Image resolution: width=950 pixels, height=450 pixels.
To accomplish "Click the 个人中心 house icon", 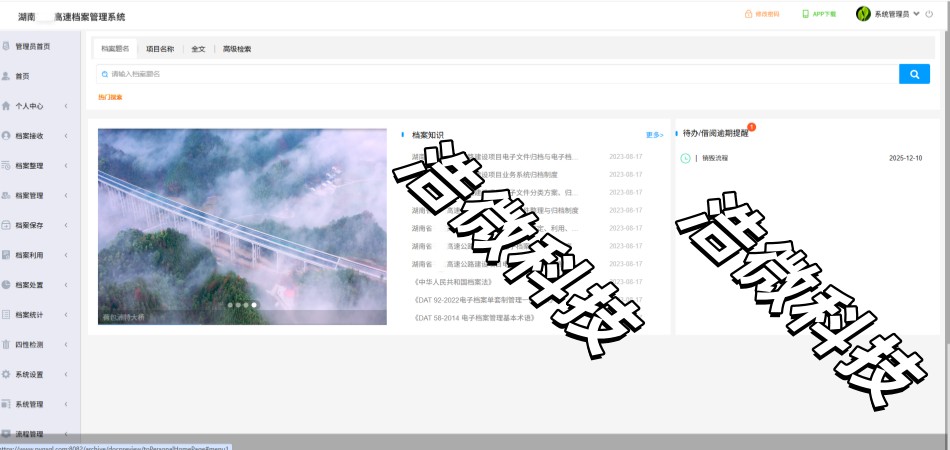I will (x=6, y=106).
